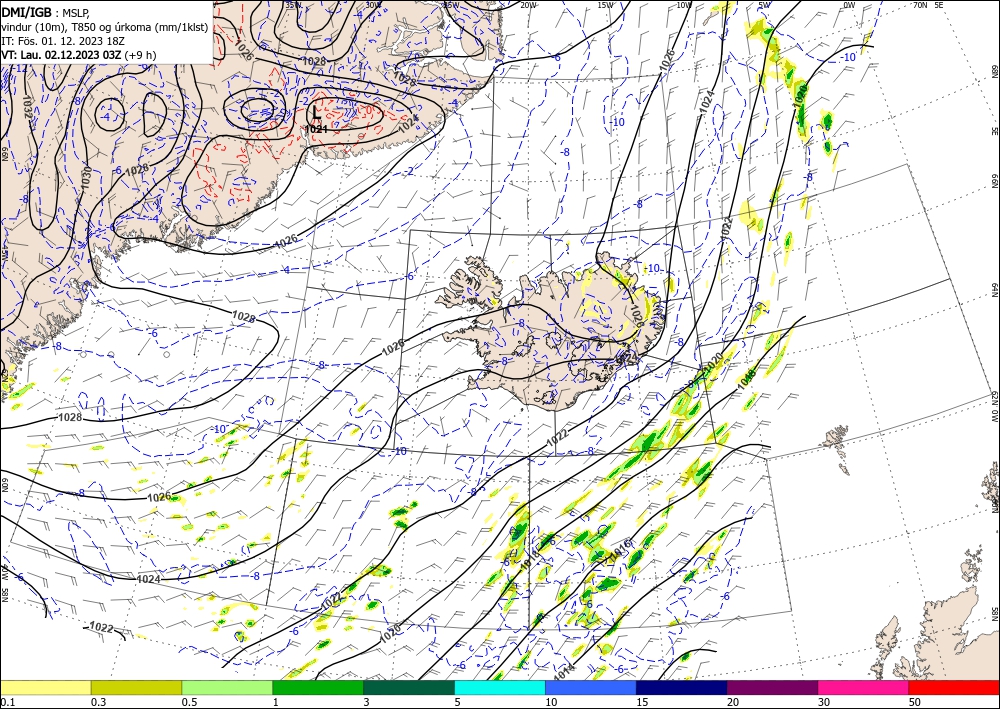Click the legend value '0.3'
This screenshot has height=709, width=1000.
coord(98,702)
